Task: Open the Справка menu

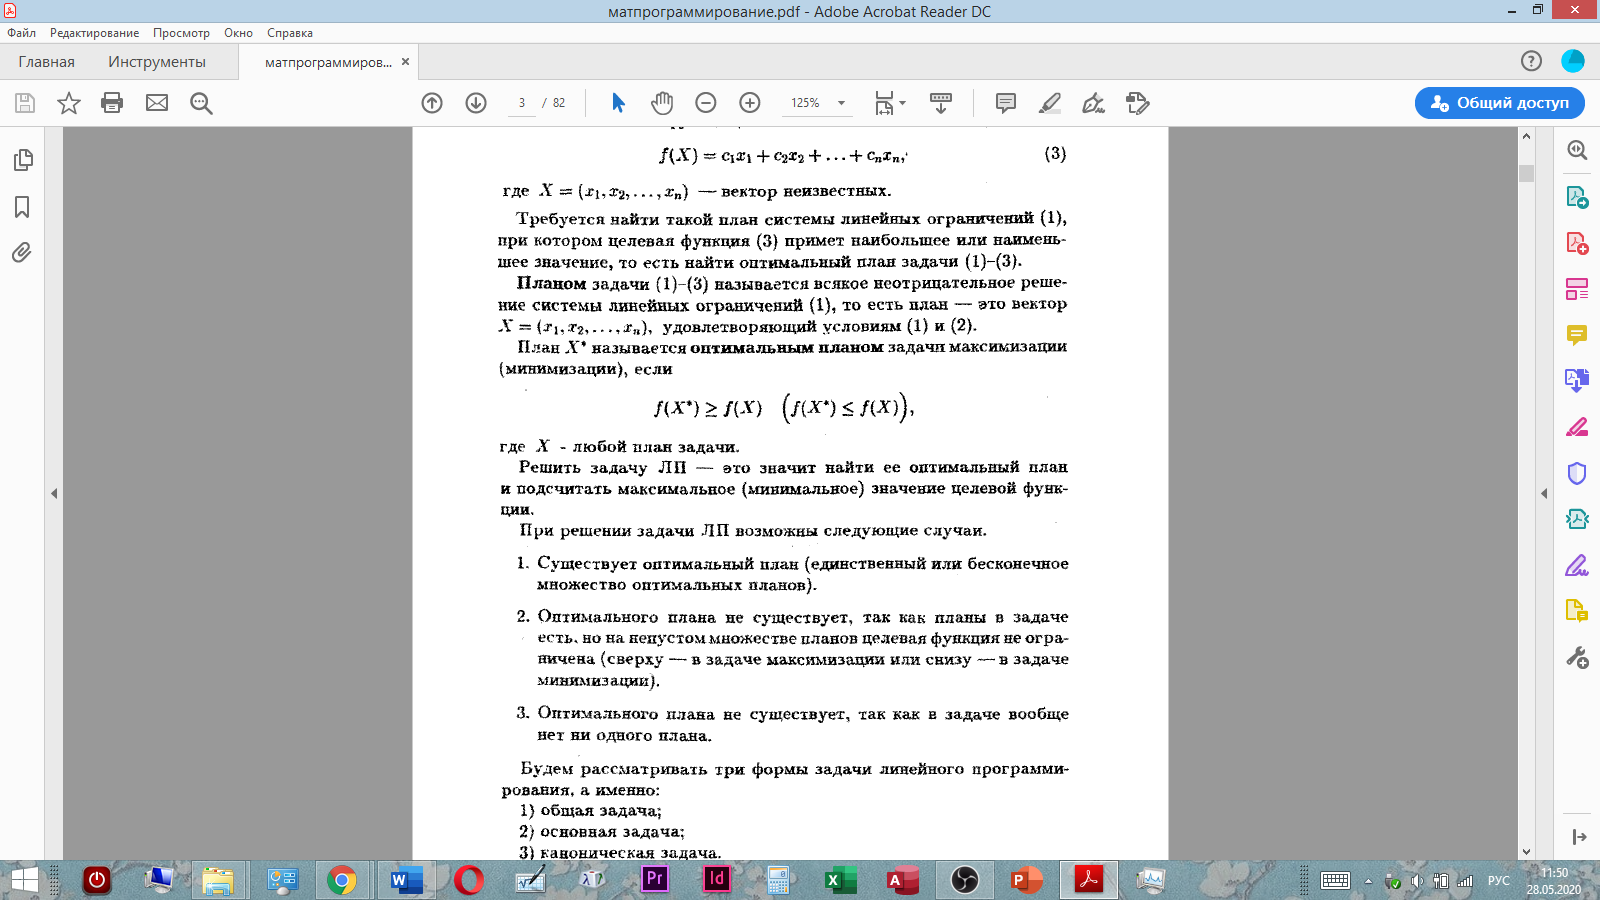Action: pos(290,33)
